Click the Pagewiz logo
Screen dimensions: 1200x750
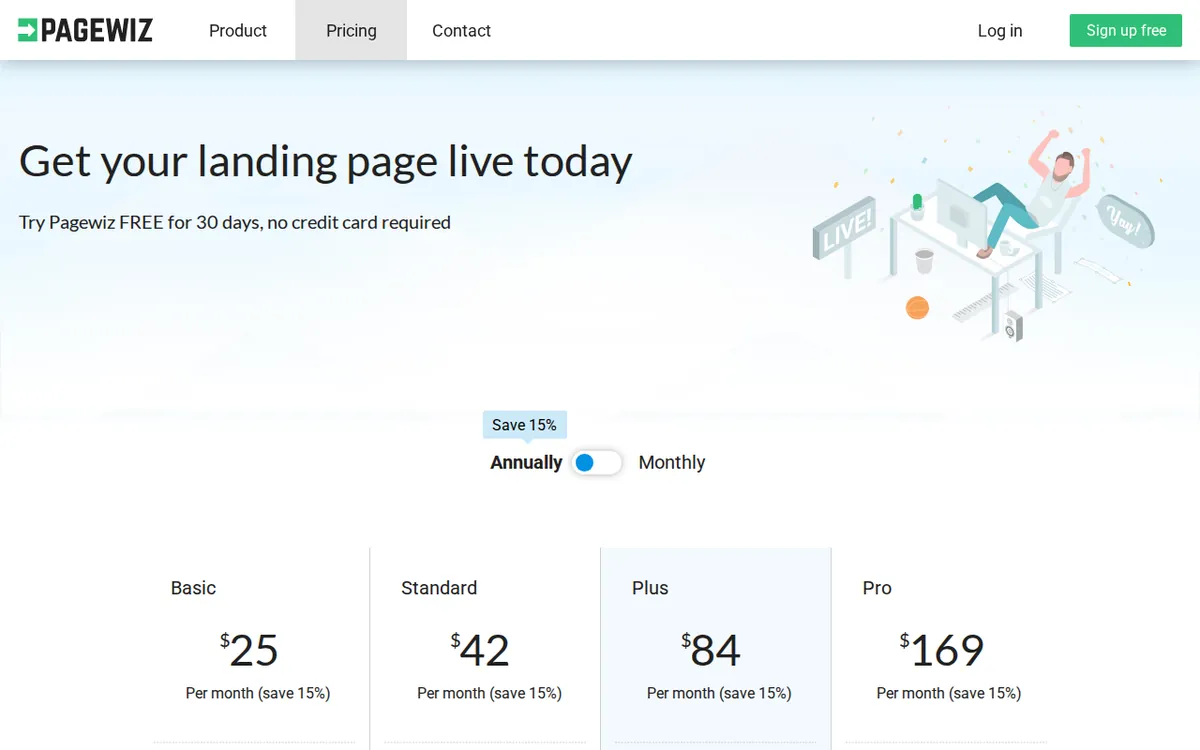85,30
